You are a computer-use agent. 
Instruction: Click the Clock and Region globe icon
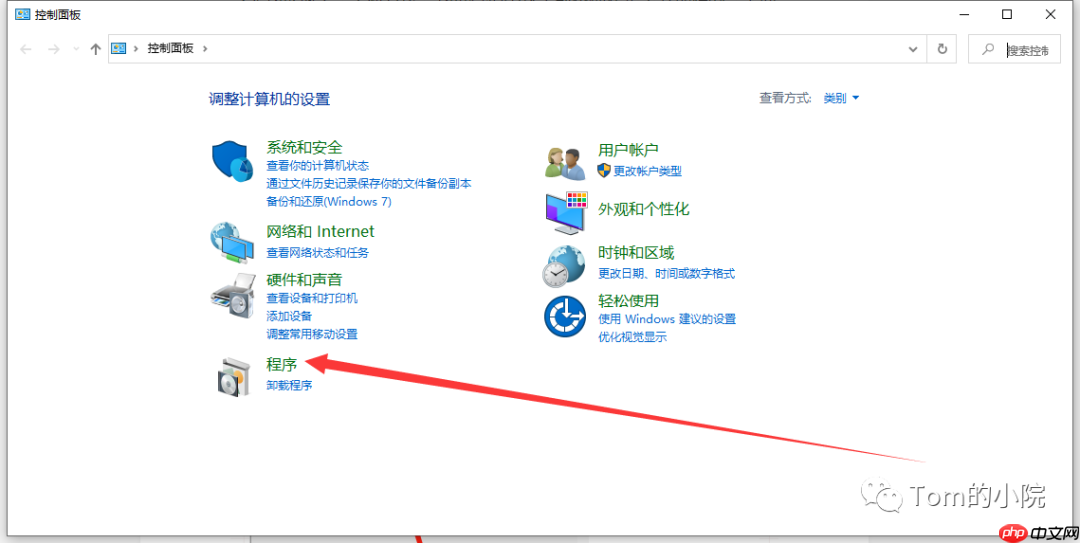[x=565, y=265]
